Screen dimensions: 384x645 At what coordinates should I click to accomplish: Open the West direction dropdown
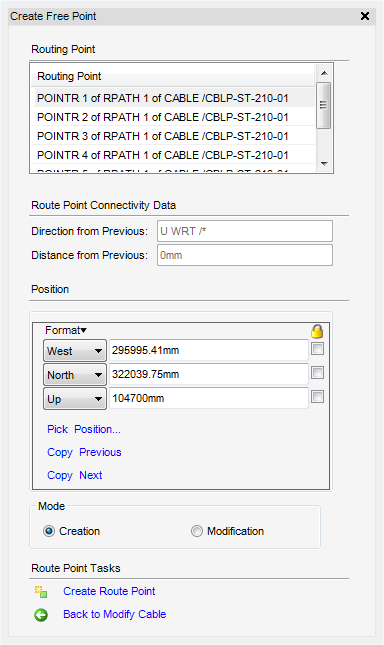[75, 351]
